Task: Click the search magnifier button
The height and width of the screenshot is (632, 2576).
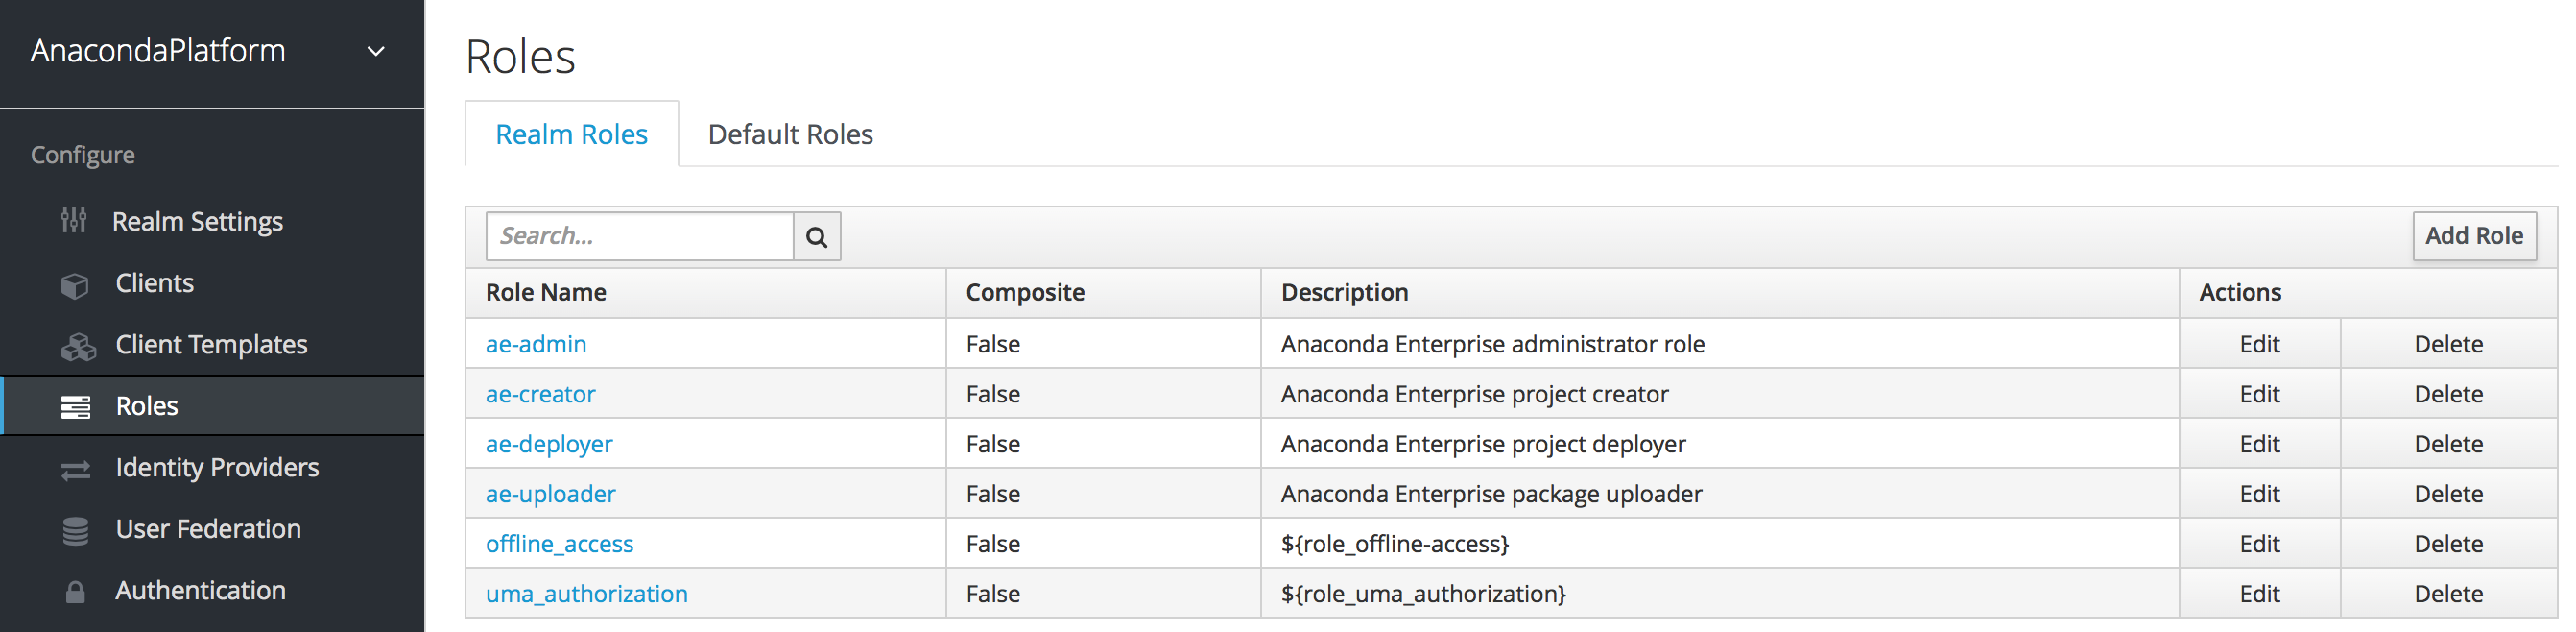Action: click(816, 237)
